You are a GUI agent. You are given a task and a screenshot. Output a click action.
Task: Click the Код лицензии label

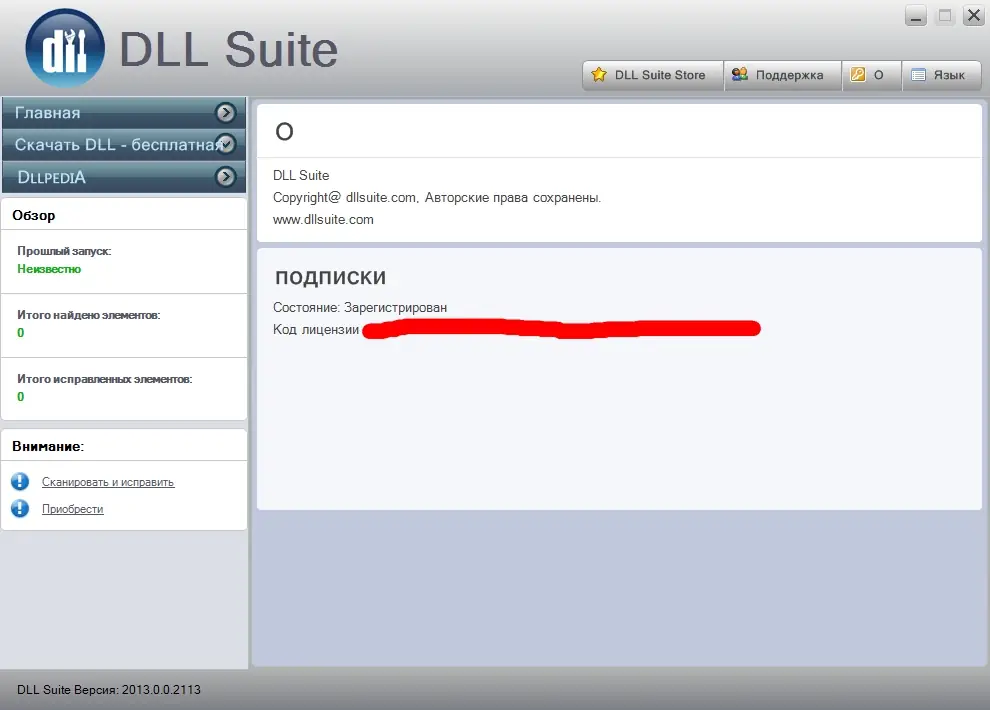click(316, 329)
